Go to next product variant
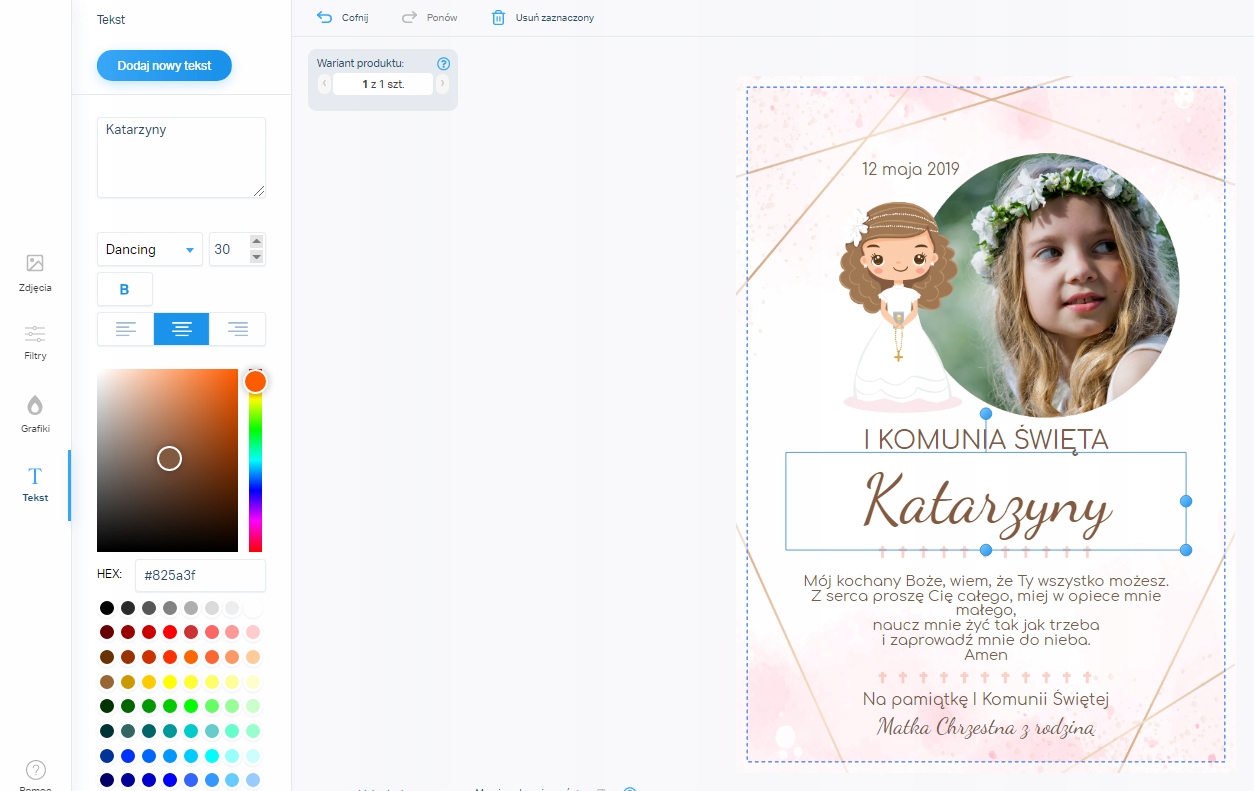 (442, 84)
